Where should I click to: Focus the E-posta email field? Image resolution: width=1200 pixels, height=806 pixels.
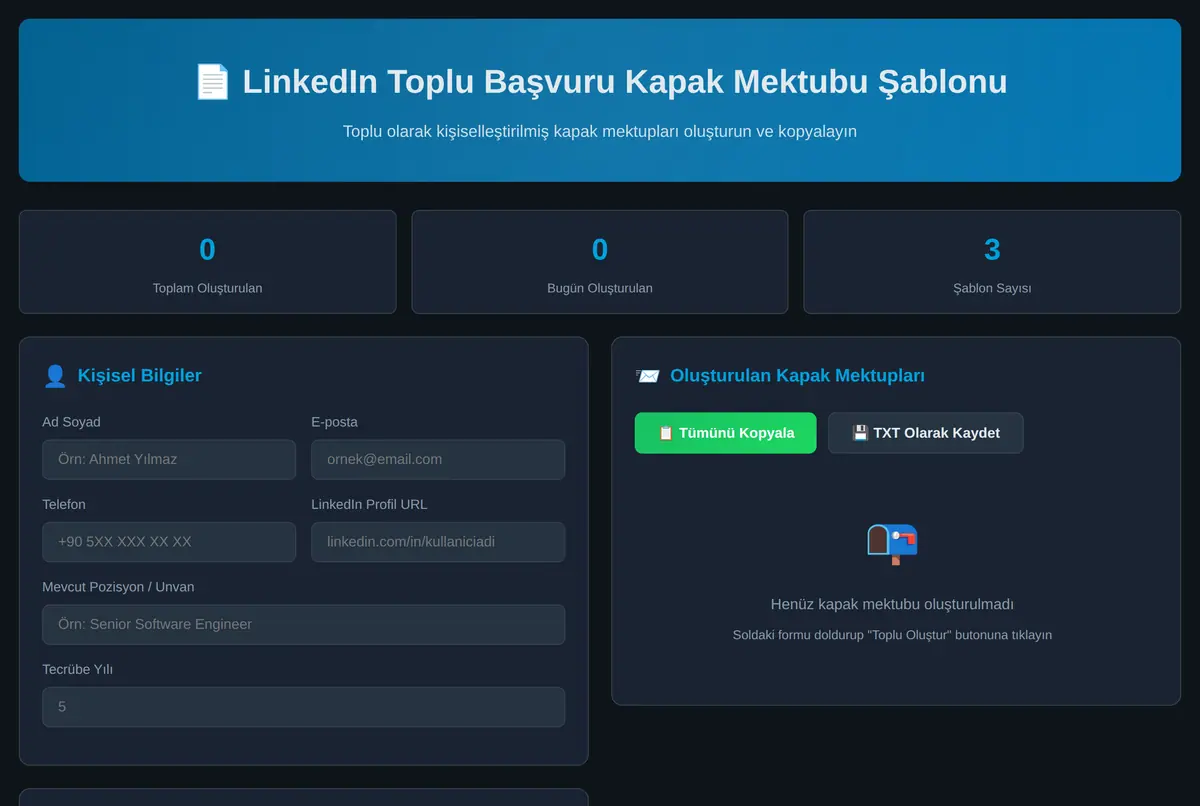pos(438,459)
